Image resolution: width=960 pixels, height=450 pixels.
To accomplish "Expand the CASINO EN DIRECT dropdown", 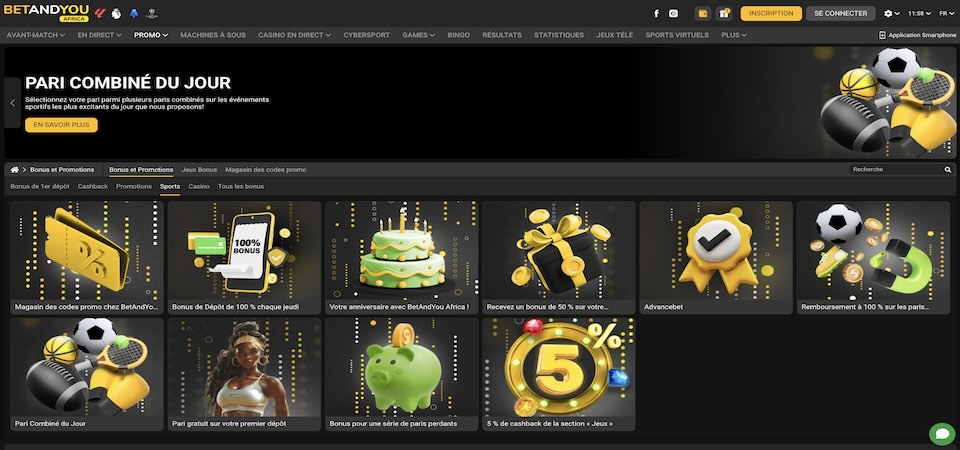I will [294, 35].
